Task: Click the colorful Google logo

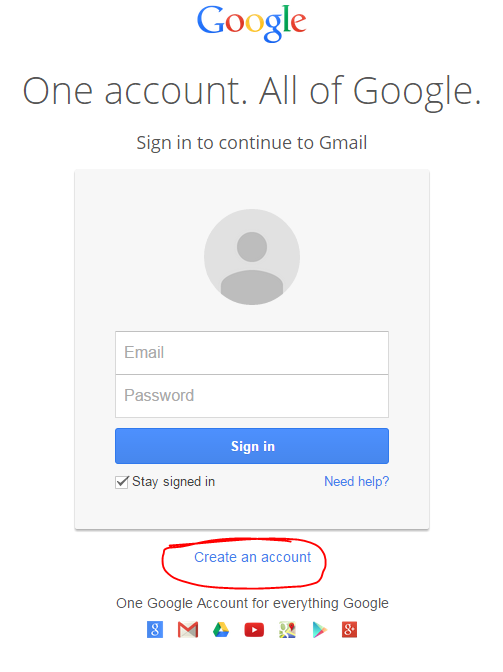Action: point(252,23)
